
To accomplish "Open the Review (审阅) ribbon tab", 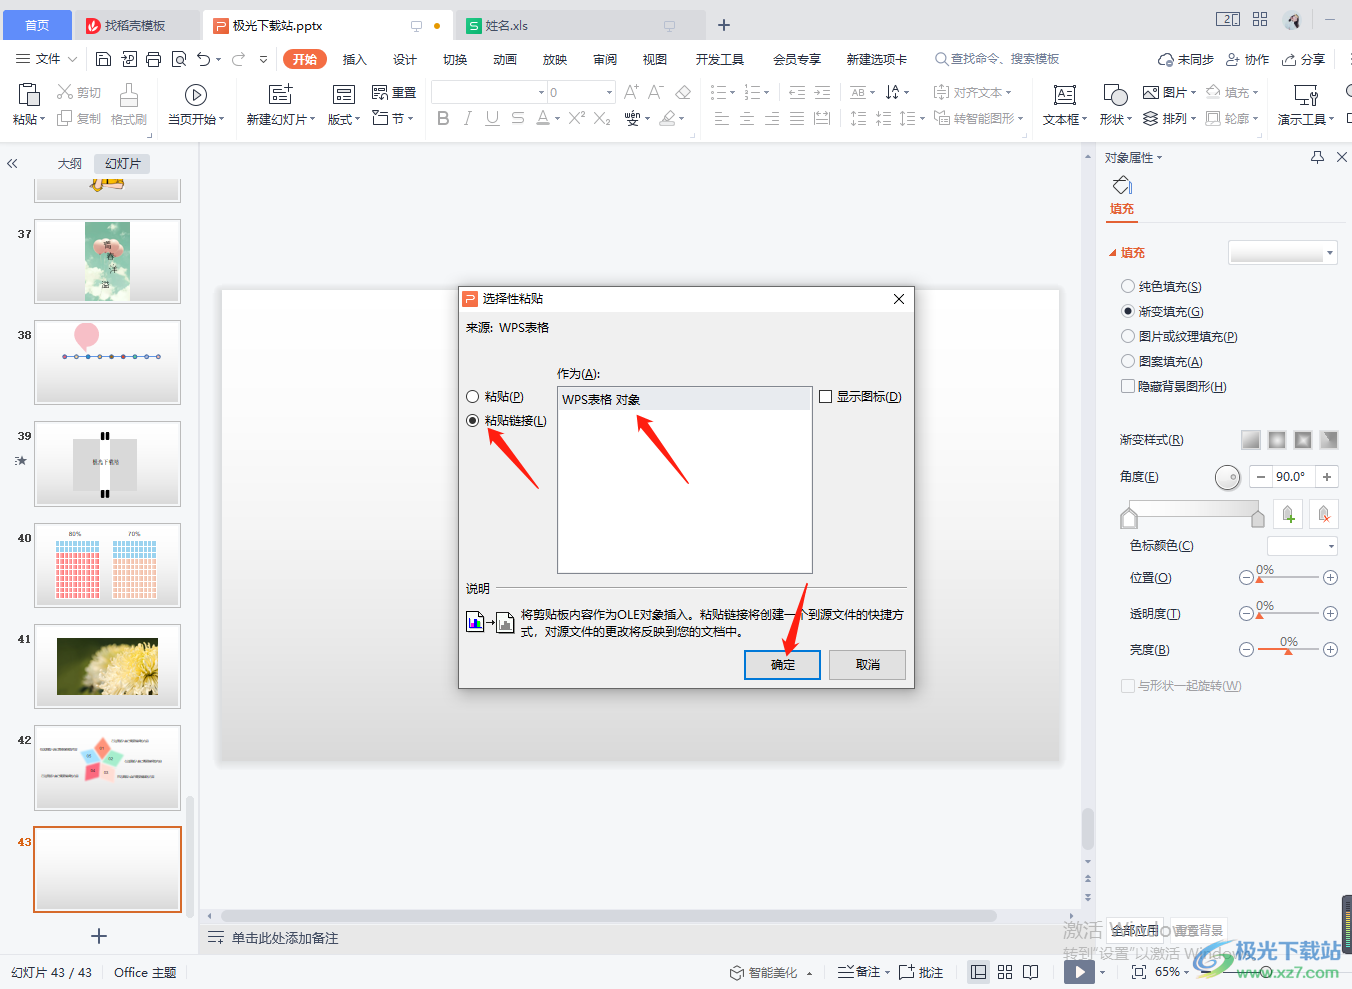I will click(x=605, y=59).
